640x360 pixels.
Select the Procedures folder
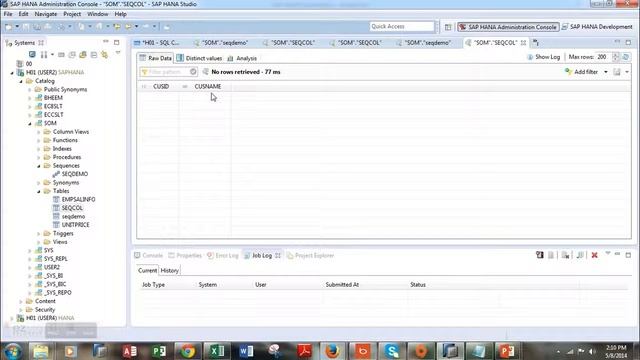(x=67, y=157)
